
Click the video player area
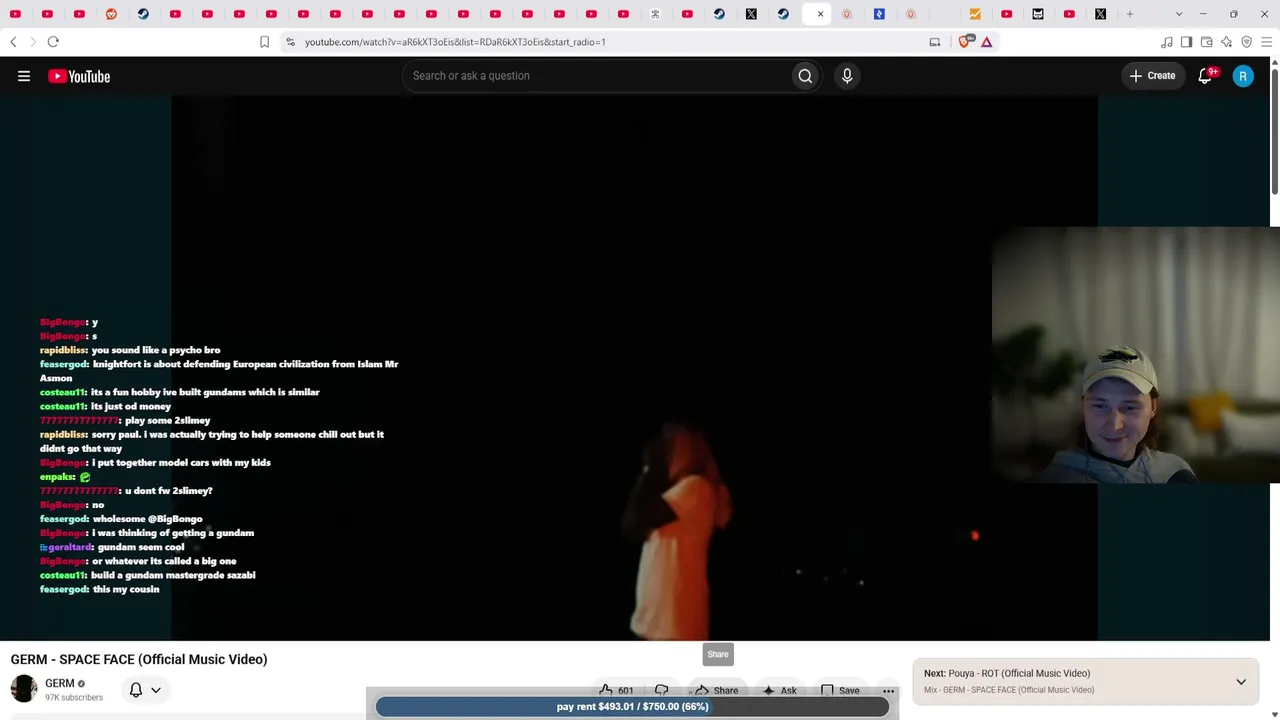coord(635,368)
